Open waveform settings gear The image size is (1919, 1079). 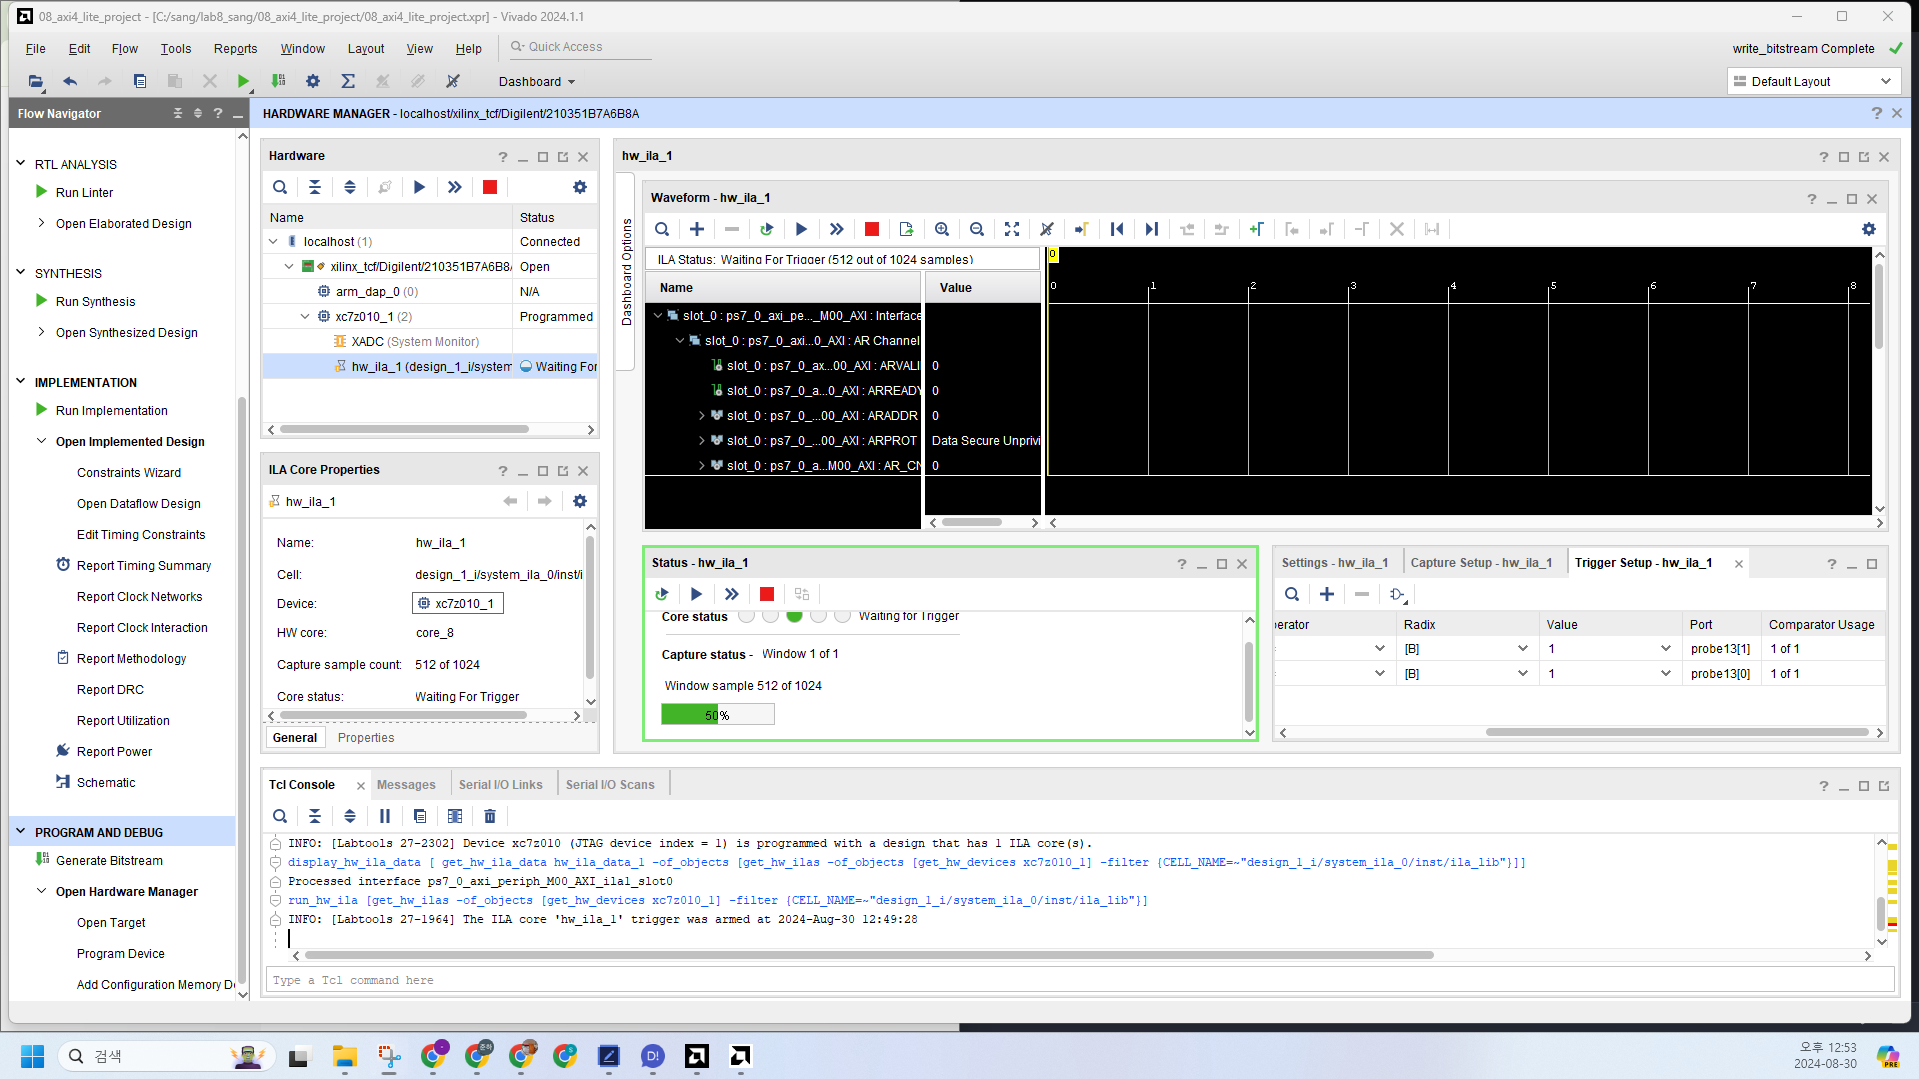(1868, 229)
